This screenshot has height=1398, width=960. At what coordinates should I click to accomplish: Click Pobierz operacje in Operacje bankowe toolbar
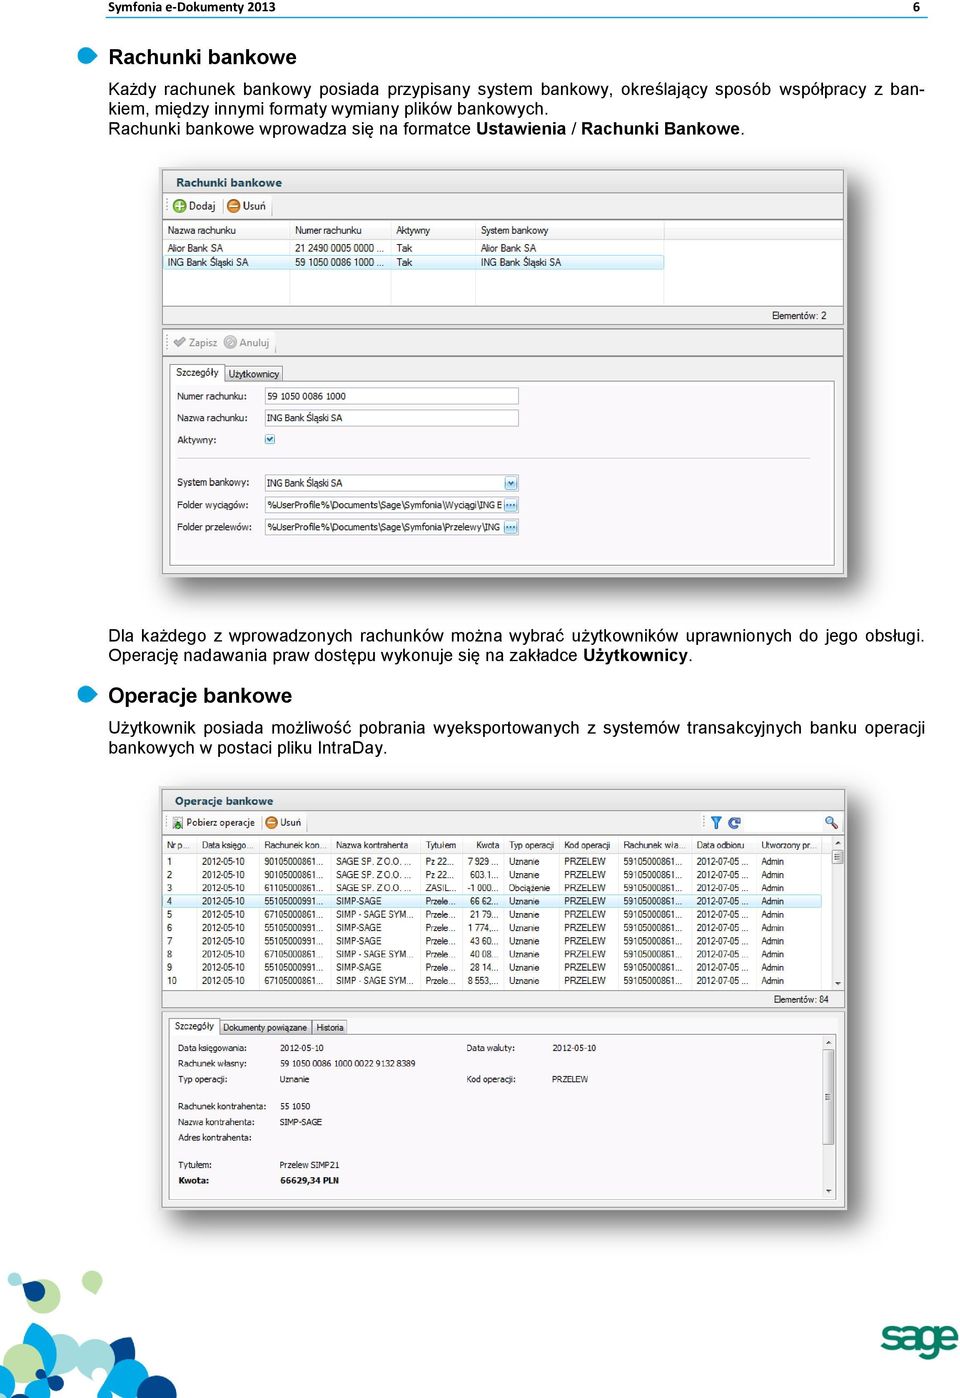214,822
